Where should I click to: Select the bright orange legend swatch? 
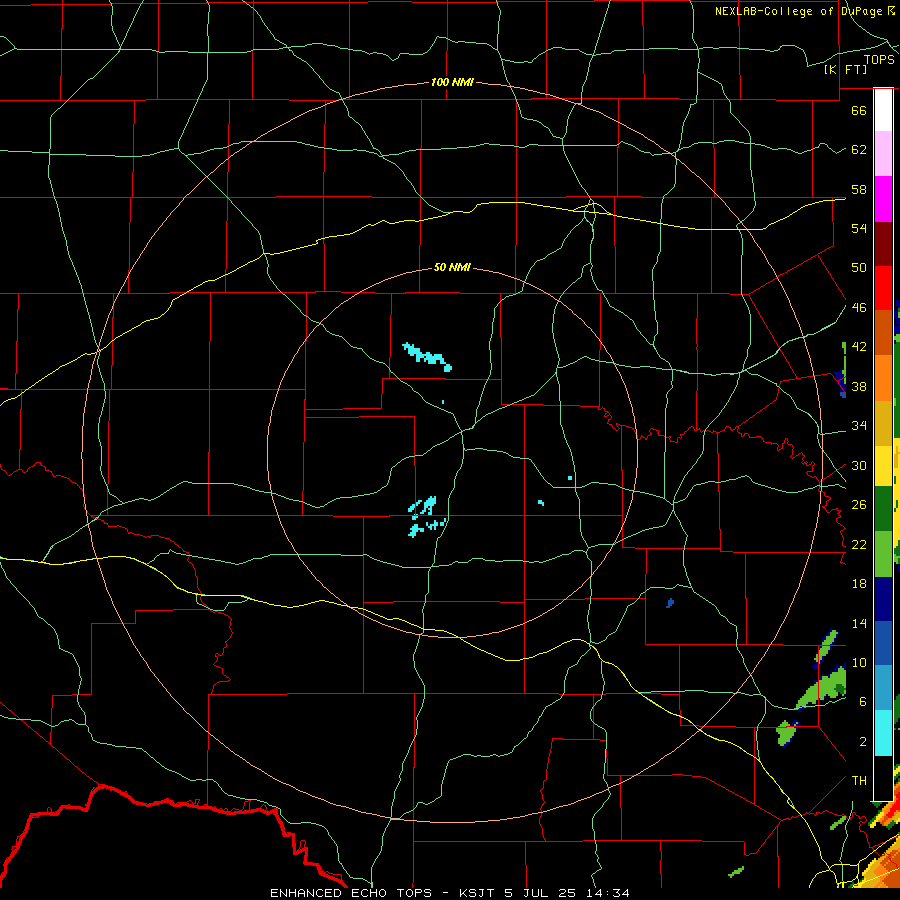883,377
